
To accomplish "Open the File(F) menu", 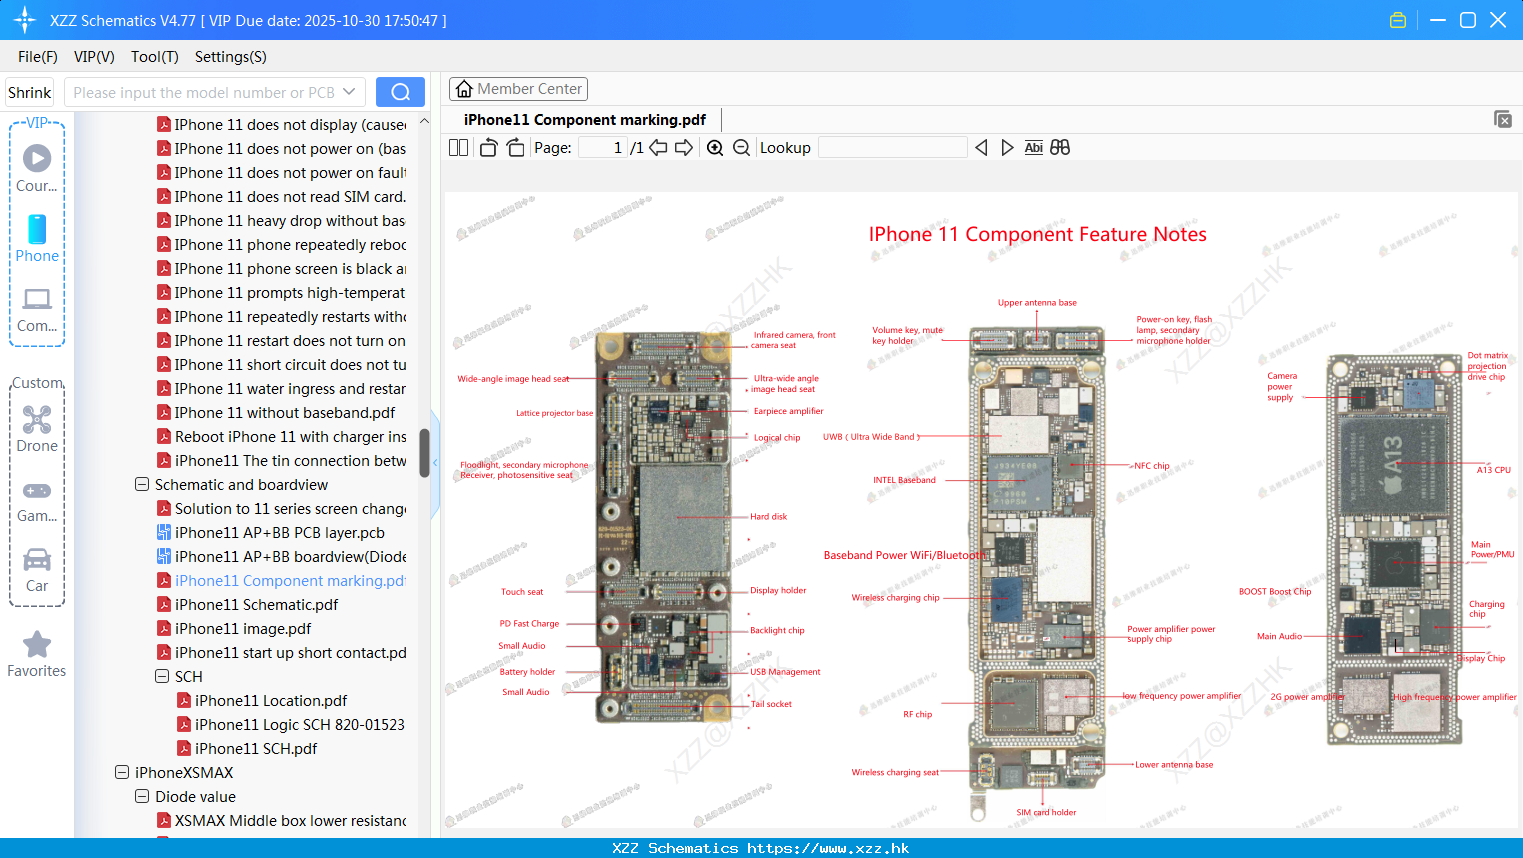I will [38, 57].
